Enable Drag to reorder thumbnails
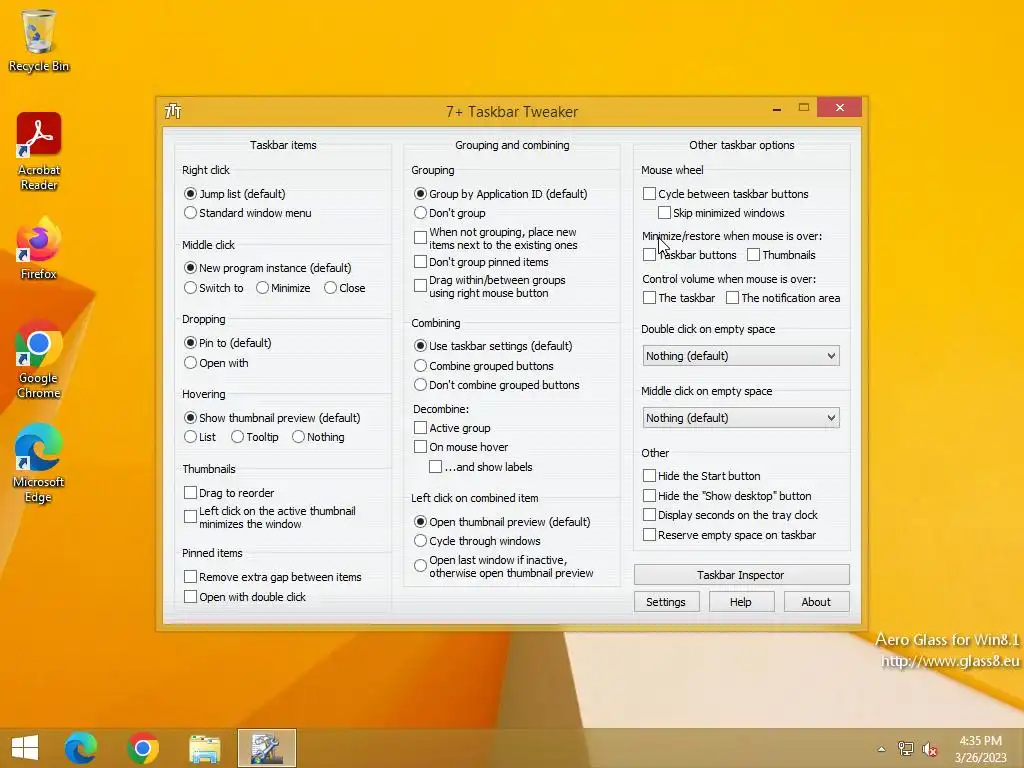This screenshot has width=1024, height=768. (229, 493)
